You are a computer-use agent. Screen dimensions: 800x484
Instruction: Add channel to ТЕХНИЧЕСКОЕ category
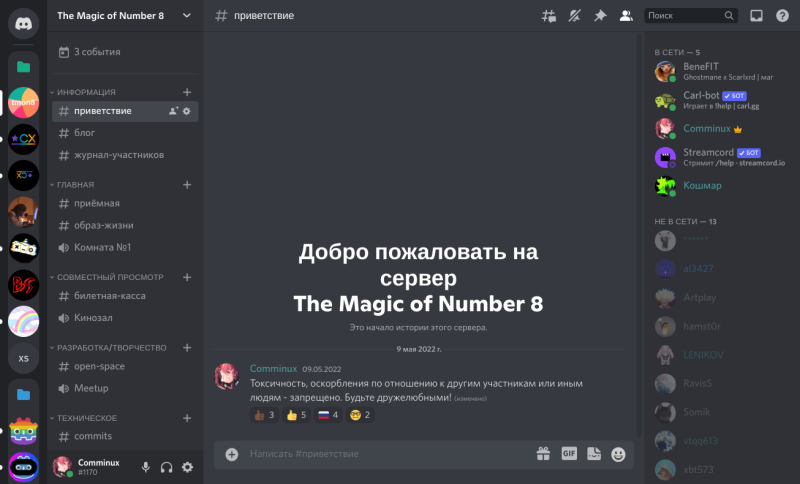187,418
